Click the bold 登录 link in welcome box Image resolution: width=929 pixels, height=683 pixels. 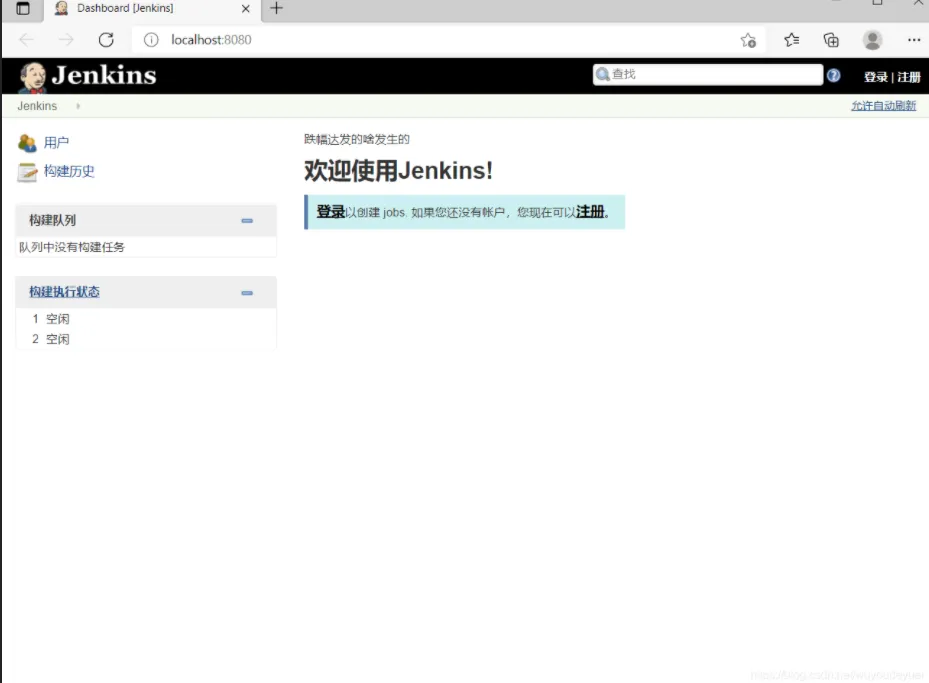click(x=331, y=211)
